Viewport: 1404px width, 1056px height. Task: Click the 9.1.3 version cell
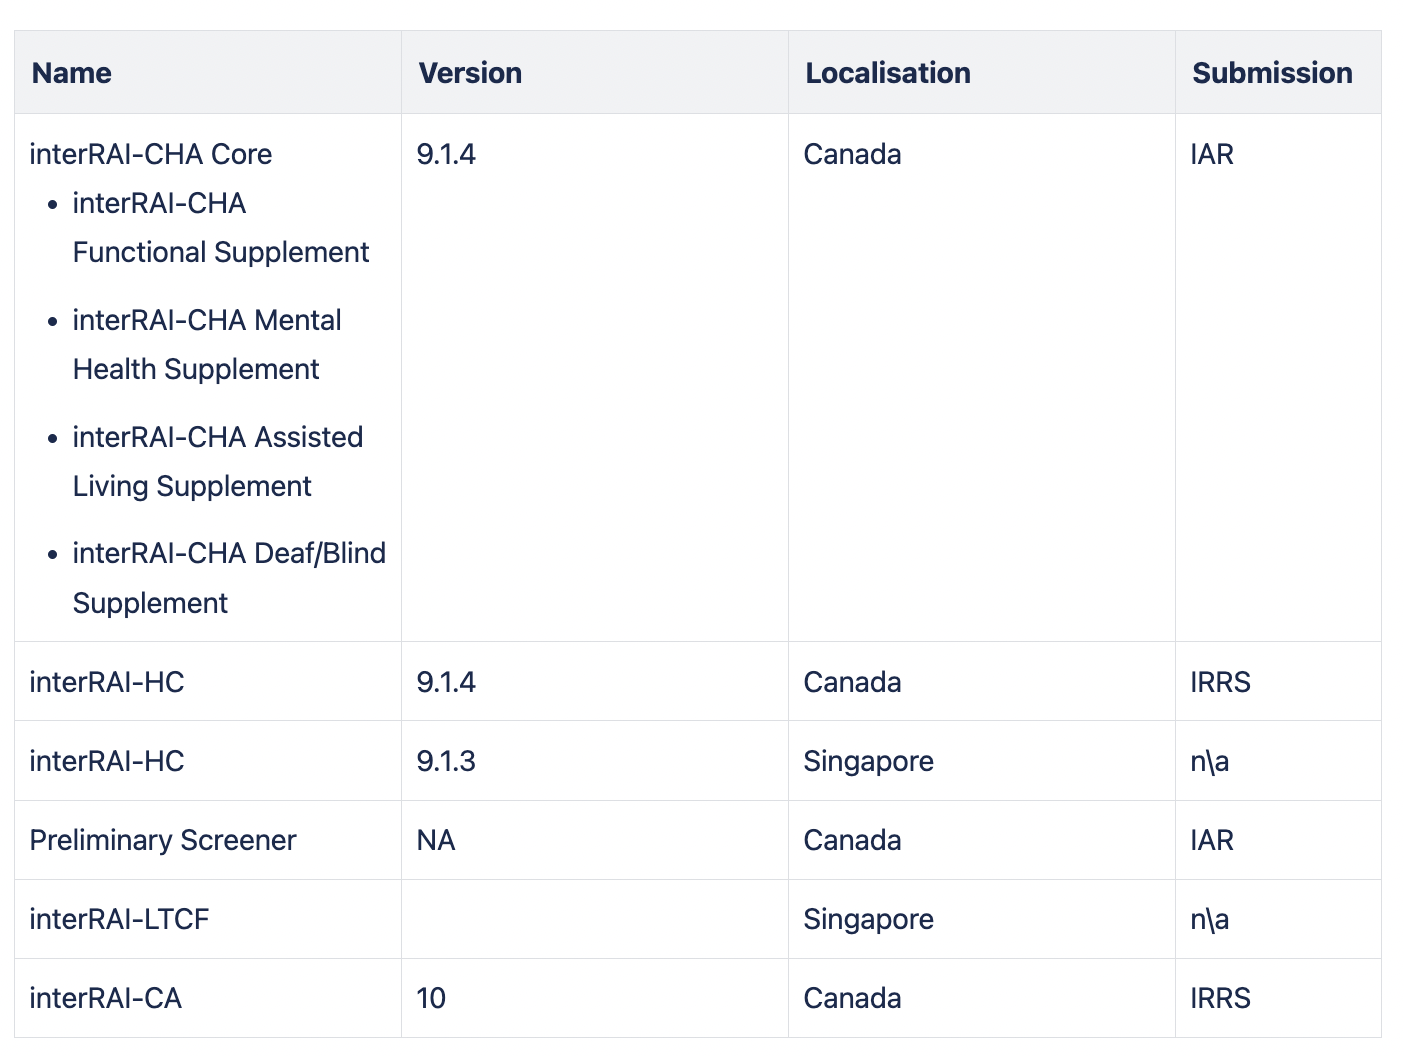pos(446,761)
